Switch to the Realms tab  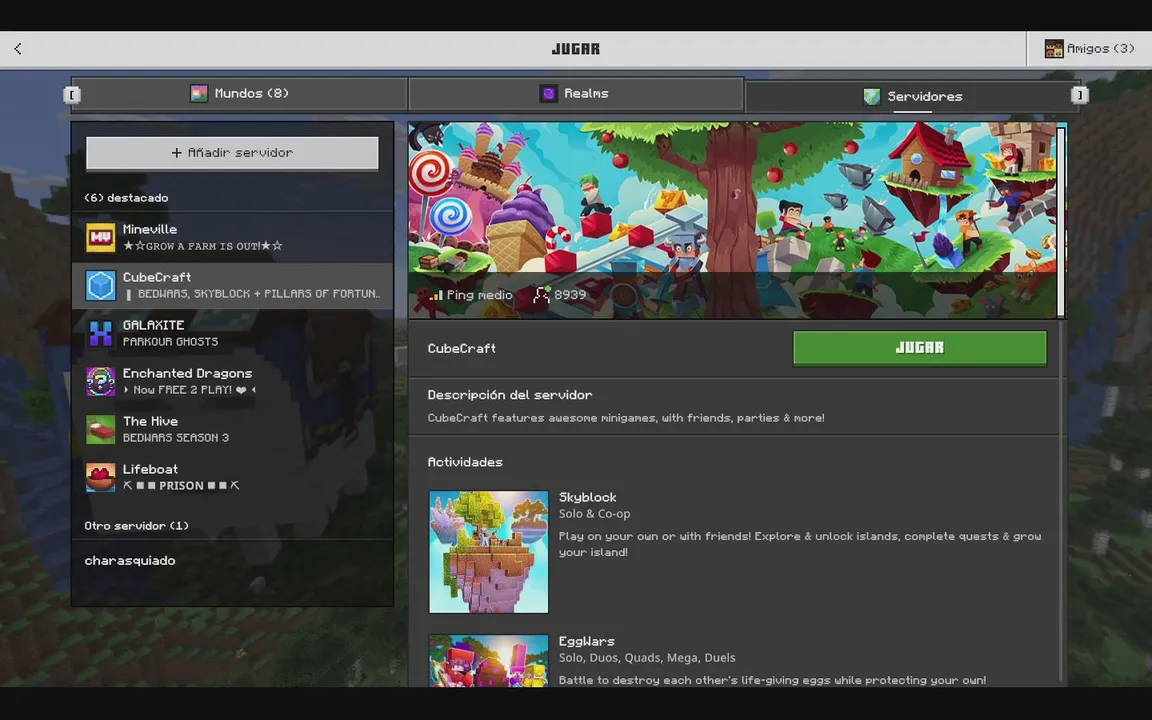pos(575,93)
